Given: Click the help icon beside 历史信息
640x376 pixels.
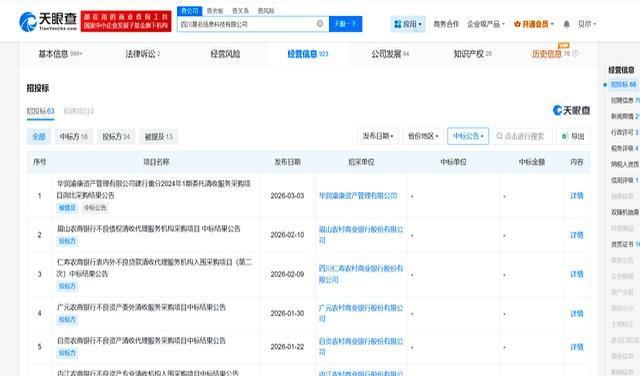Looking at the screenshot, I should [575, 53].
